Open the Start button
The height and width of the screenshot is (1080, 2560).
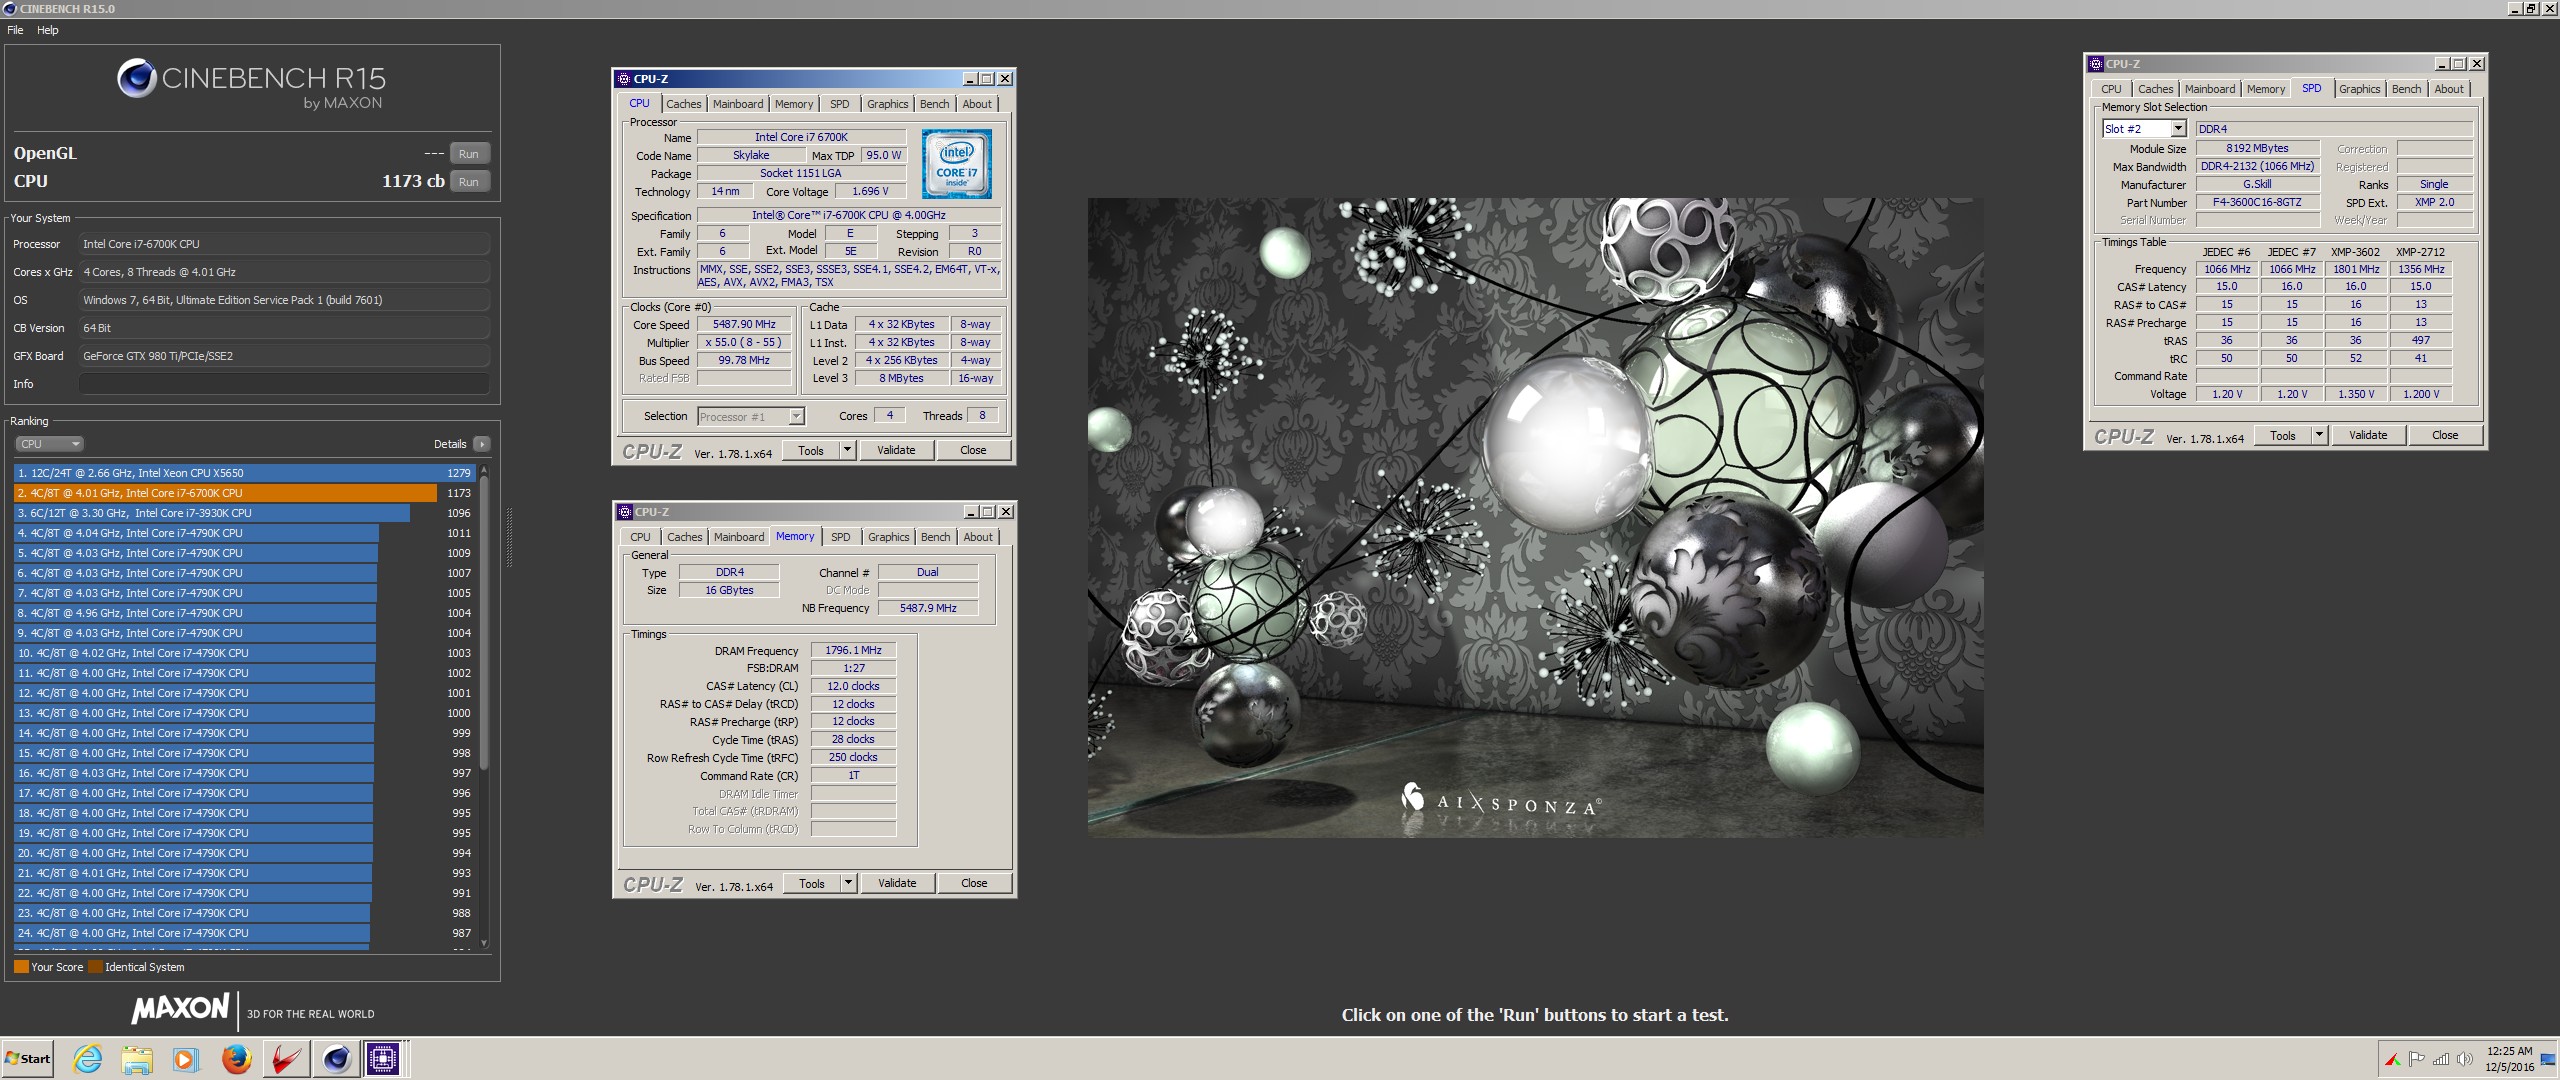(x=28, y=1059)
